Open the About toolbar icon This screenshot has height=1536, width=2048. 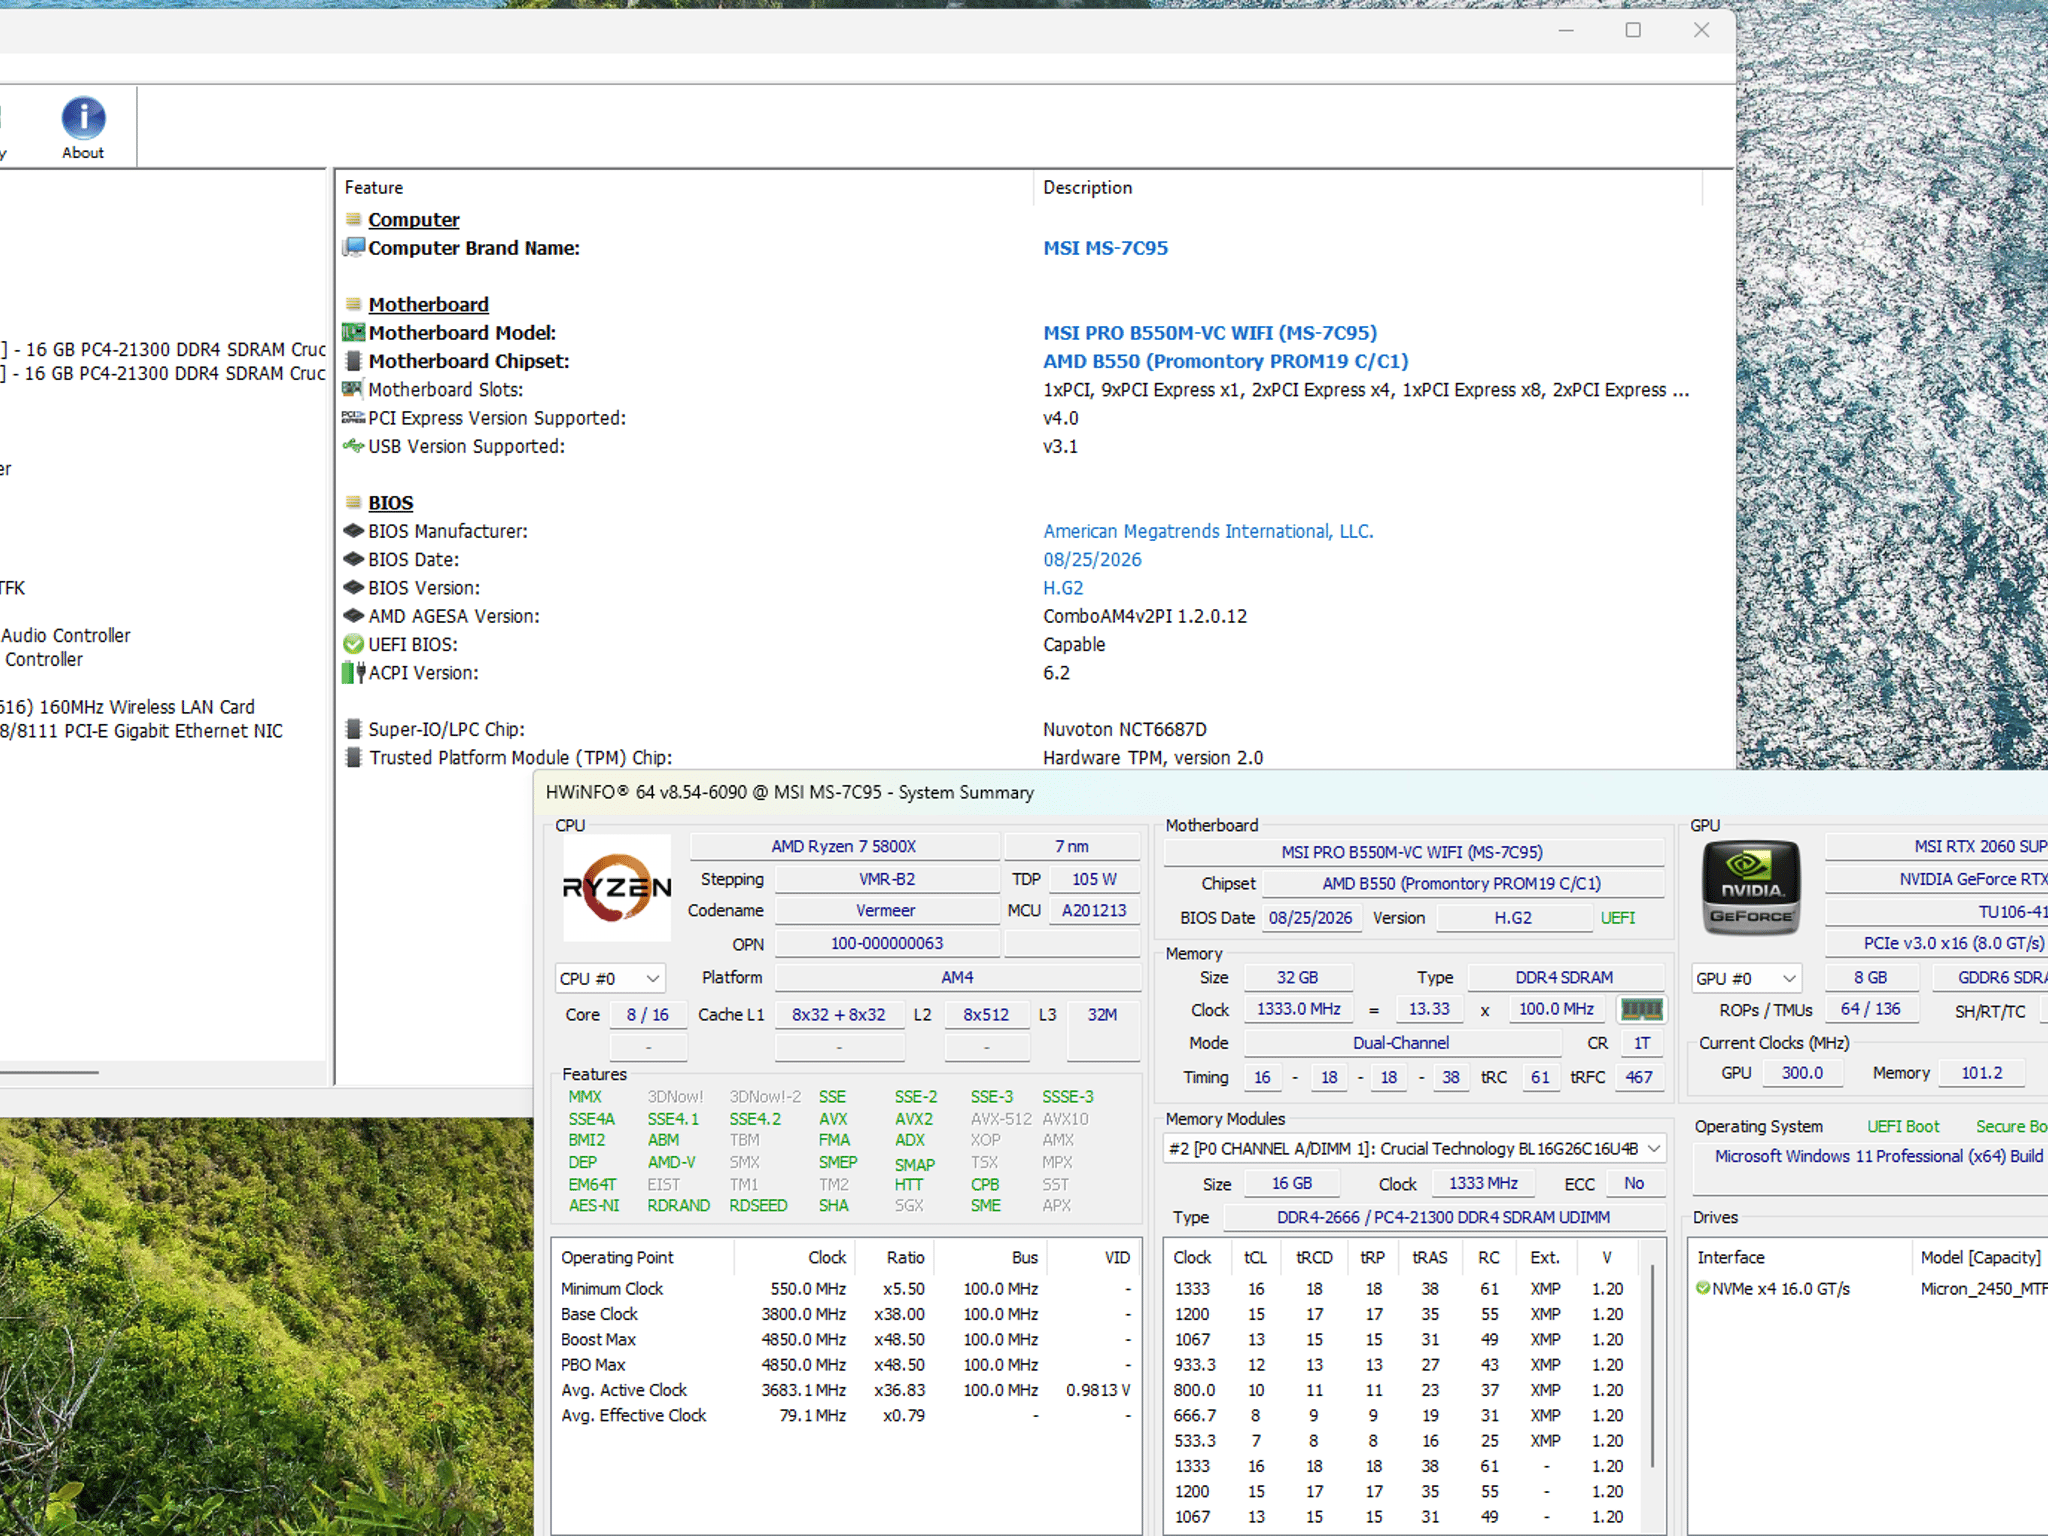click(x=83, y=128)
